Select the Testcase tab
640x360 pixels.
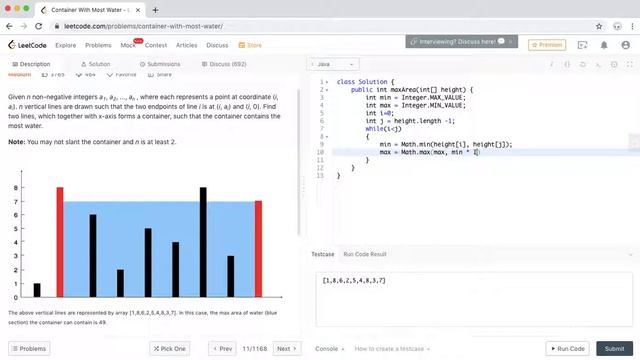pyautogui.click(x=322, y=254)
